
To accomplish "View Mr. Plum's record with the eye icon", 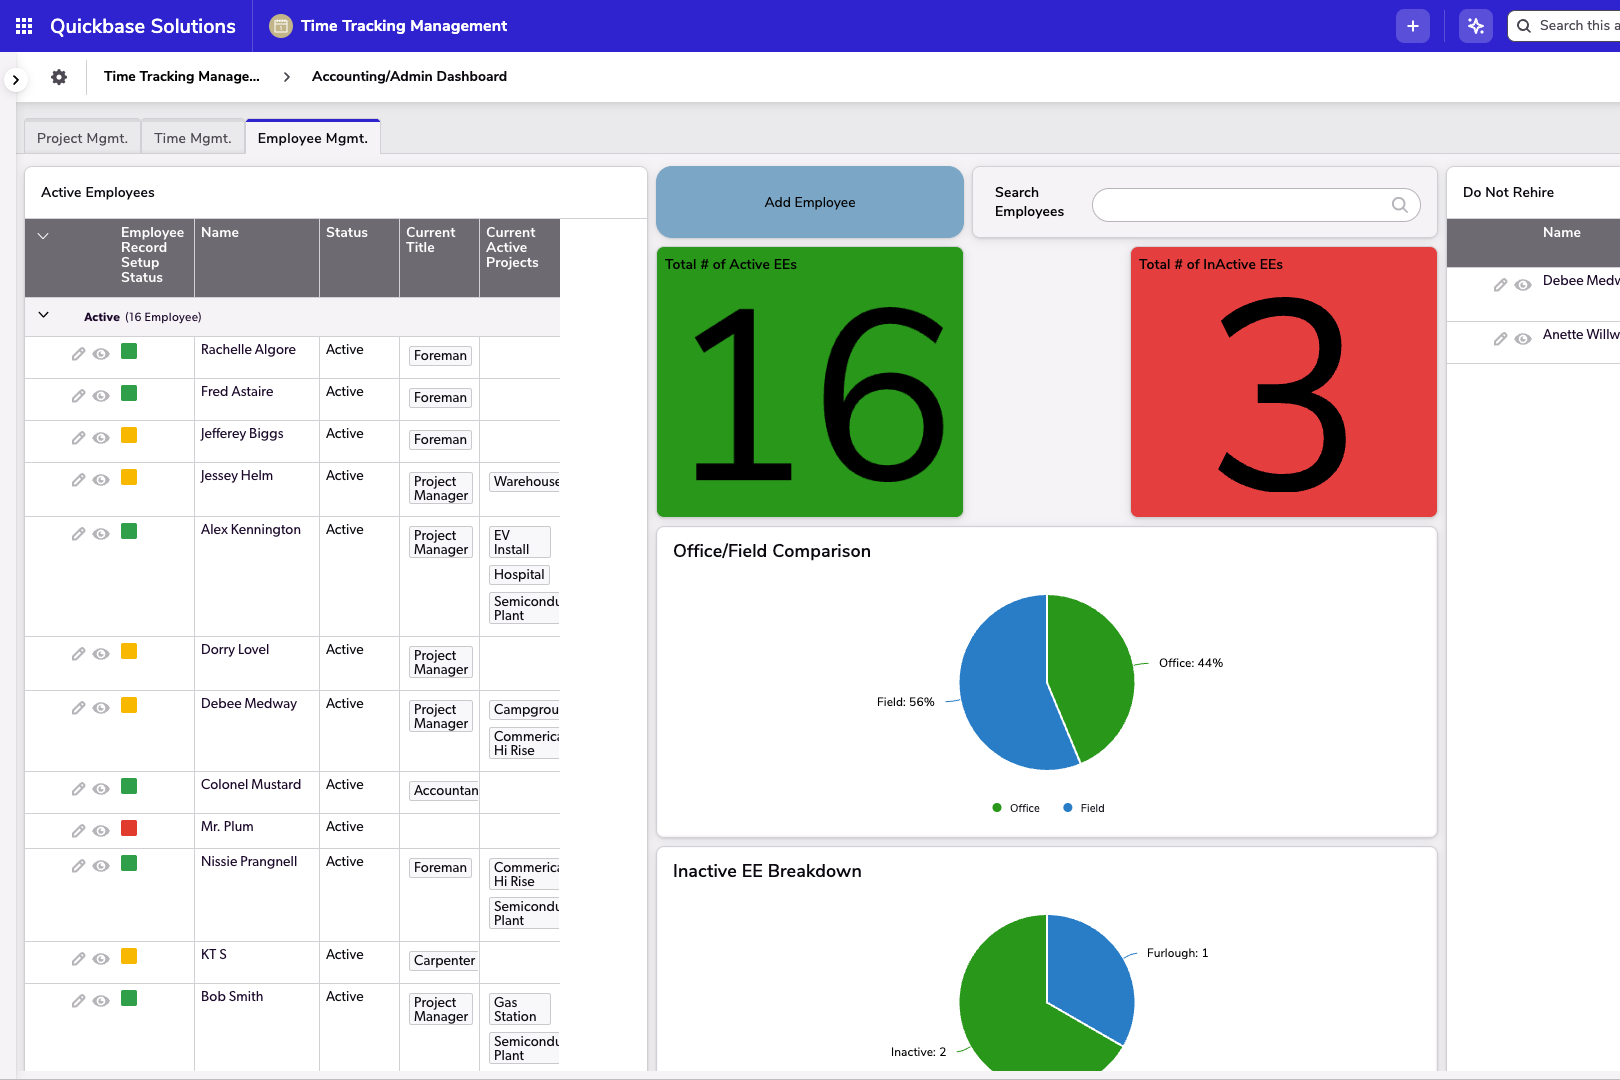I will (x=101, y=830).
